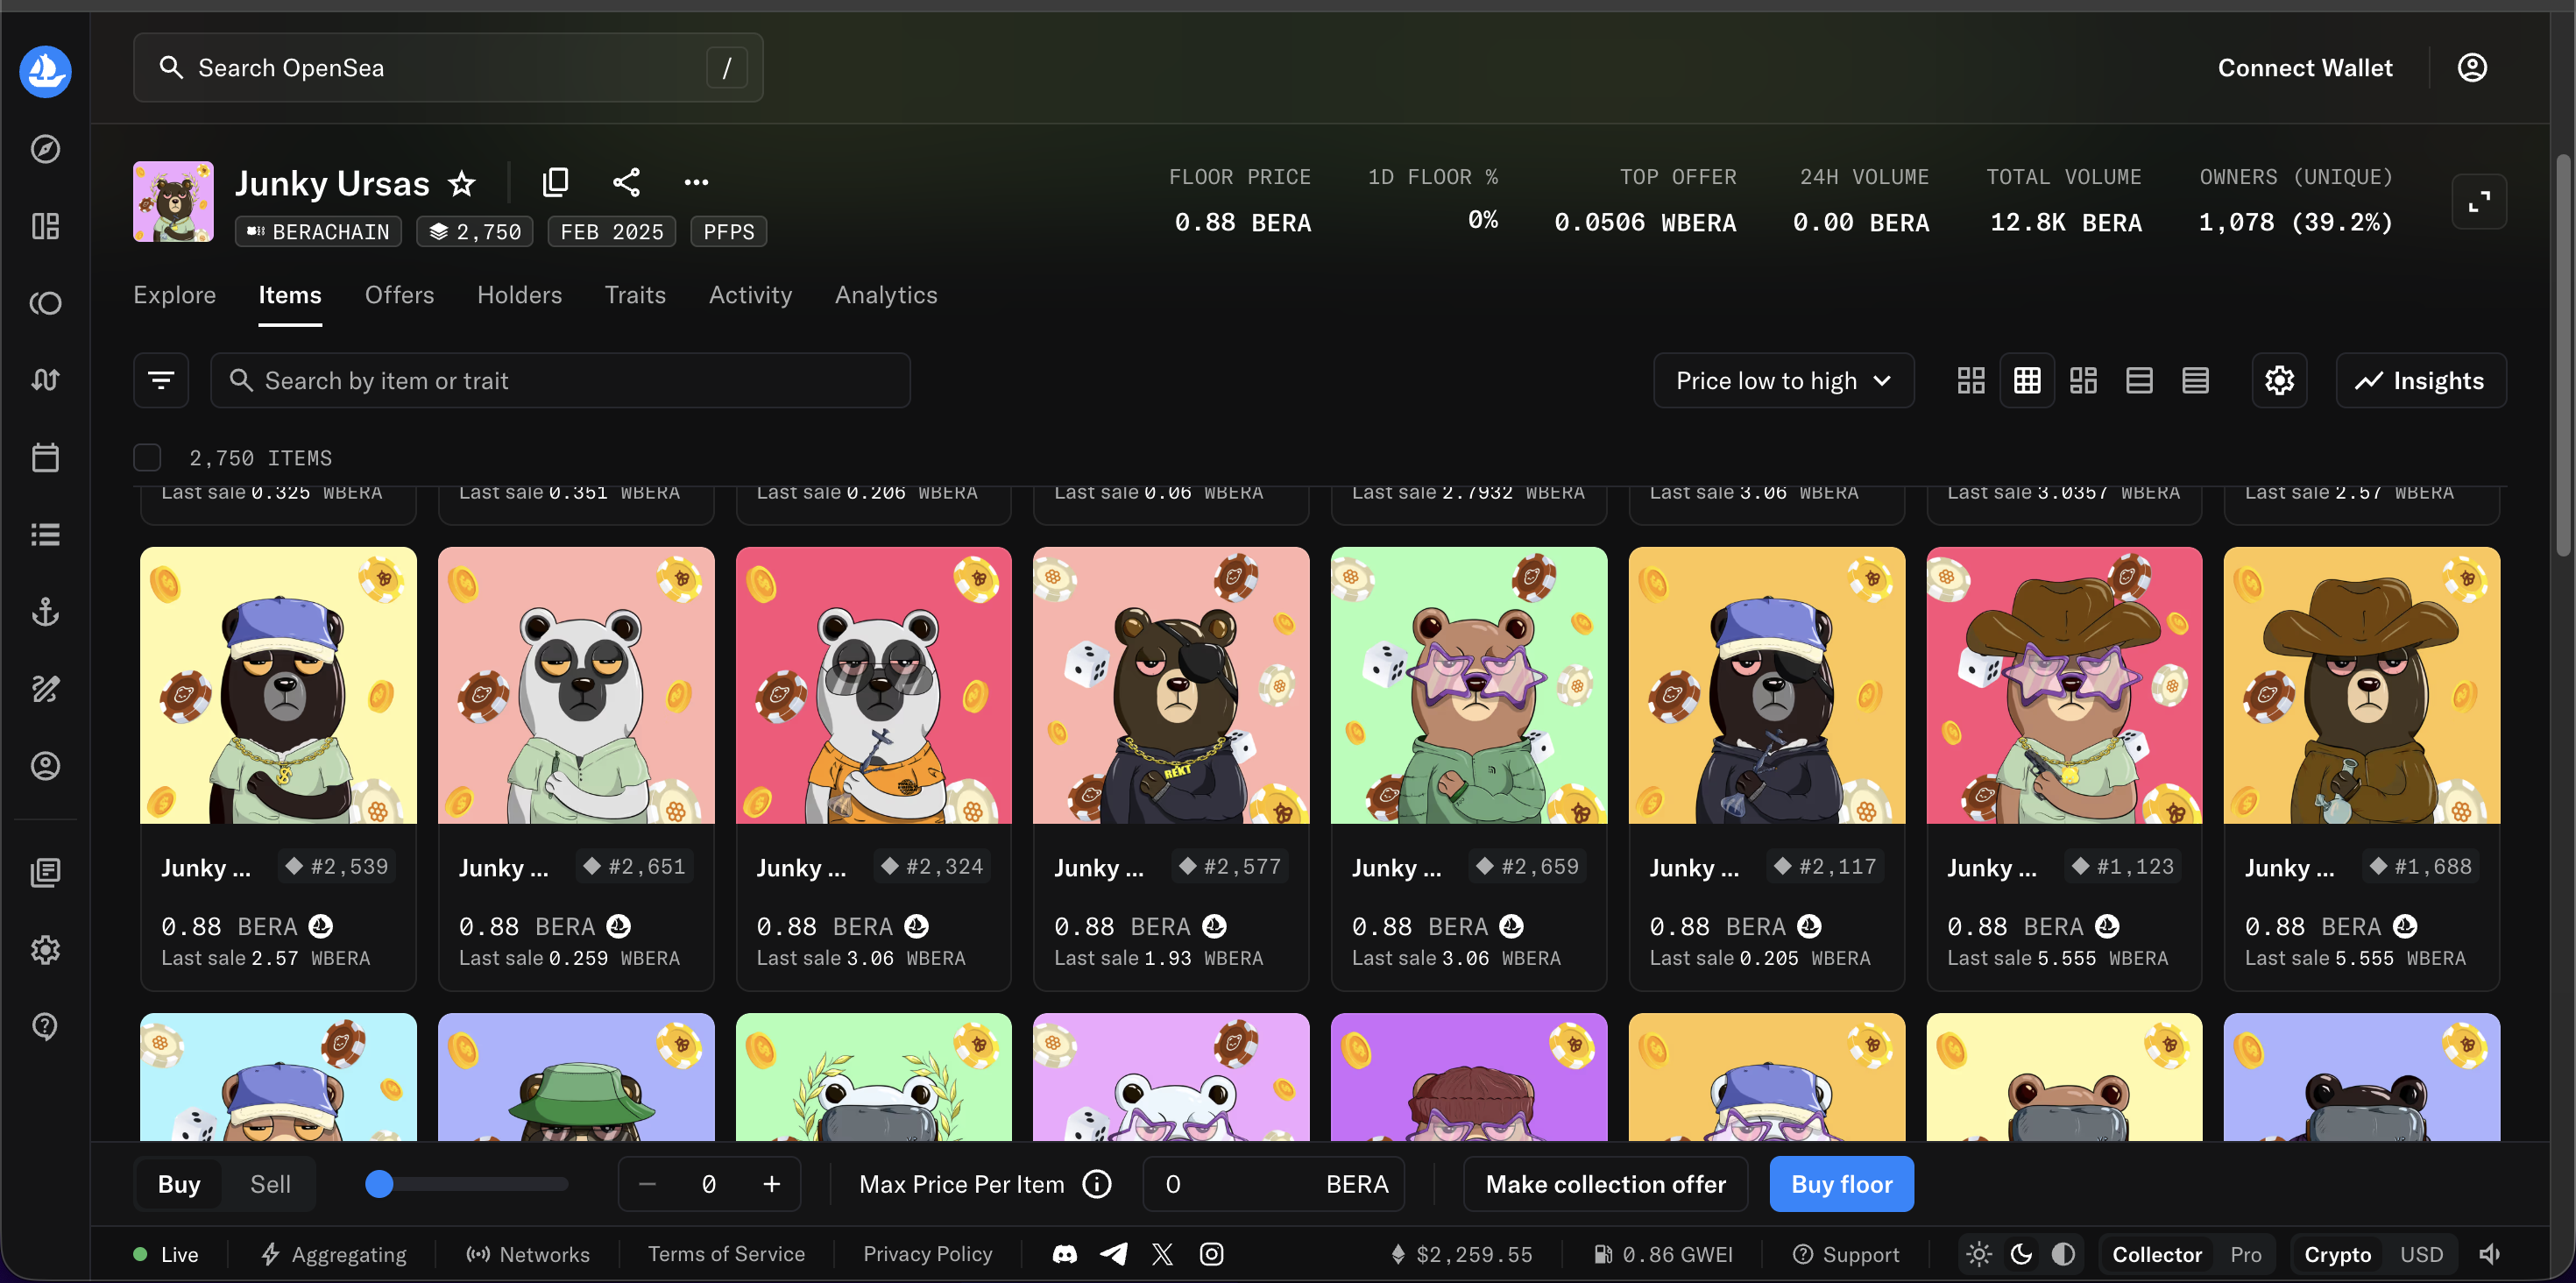Switch to the list view layout
Screen dimensions: 2576x1283
click(2139, 380)
